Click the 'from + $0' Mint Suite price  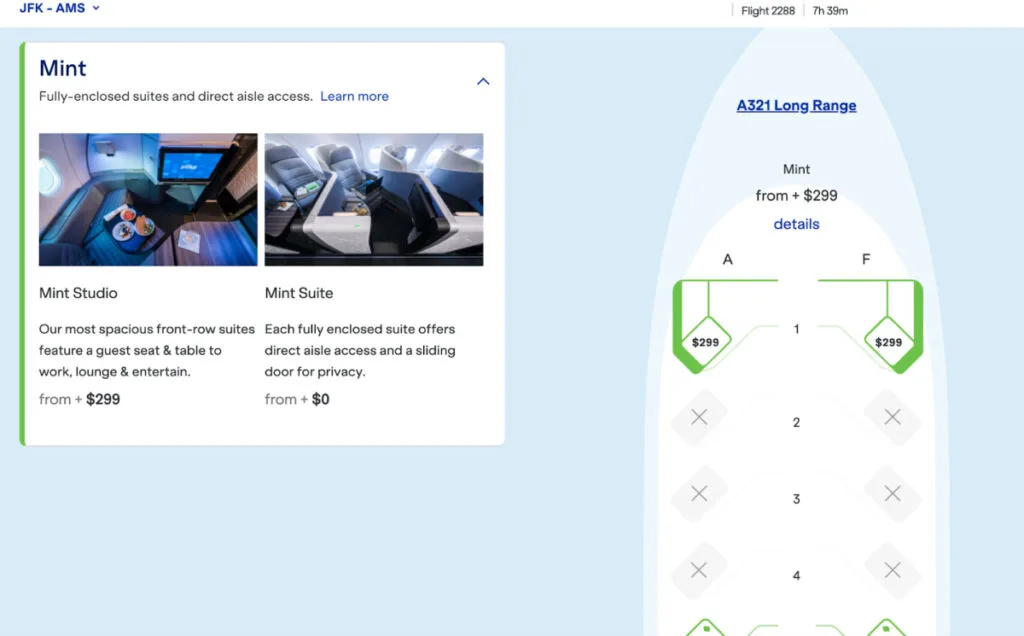click(x=297, y=399)
